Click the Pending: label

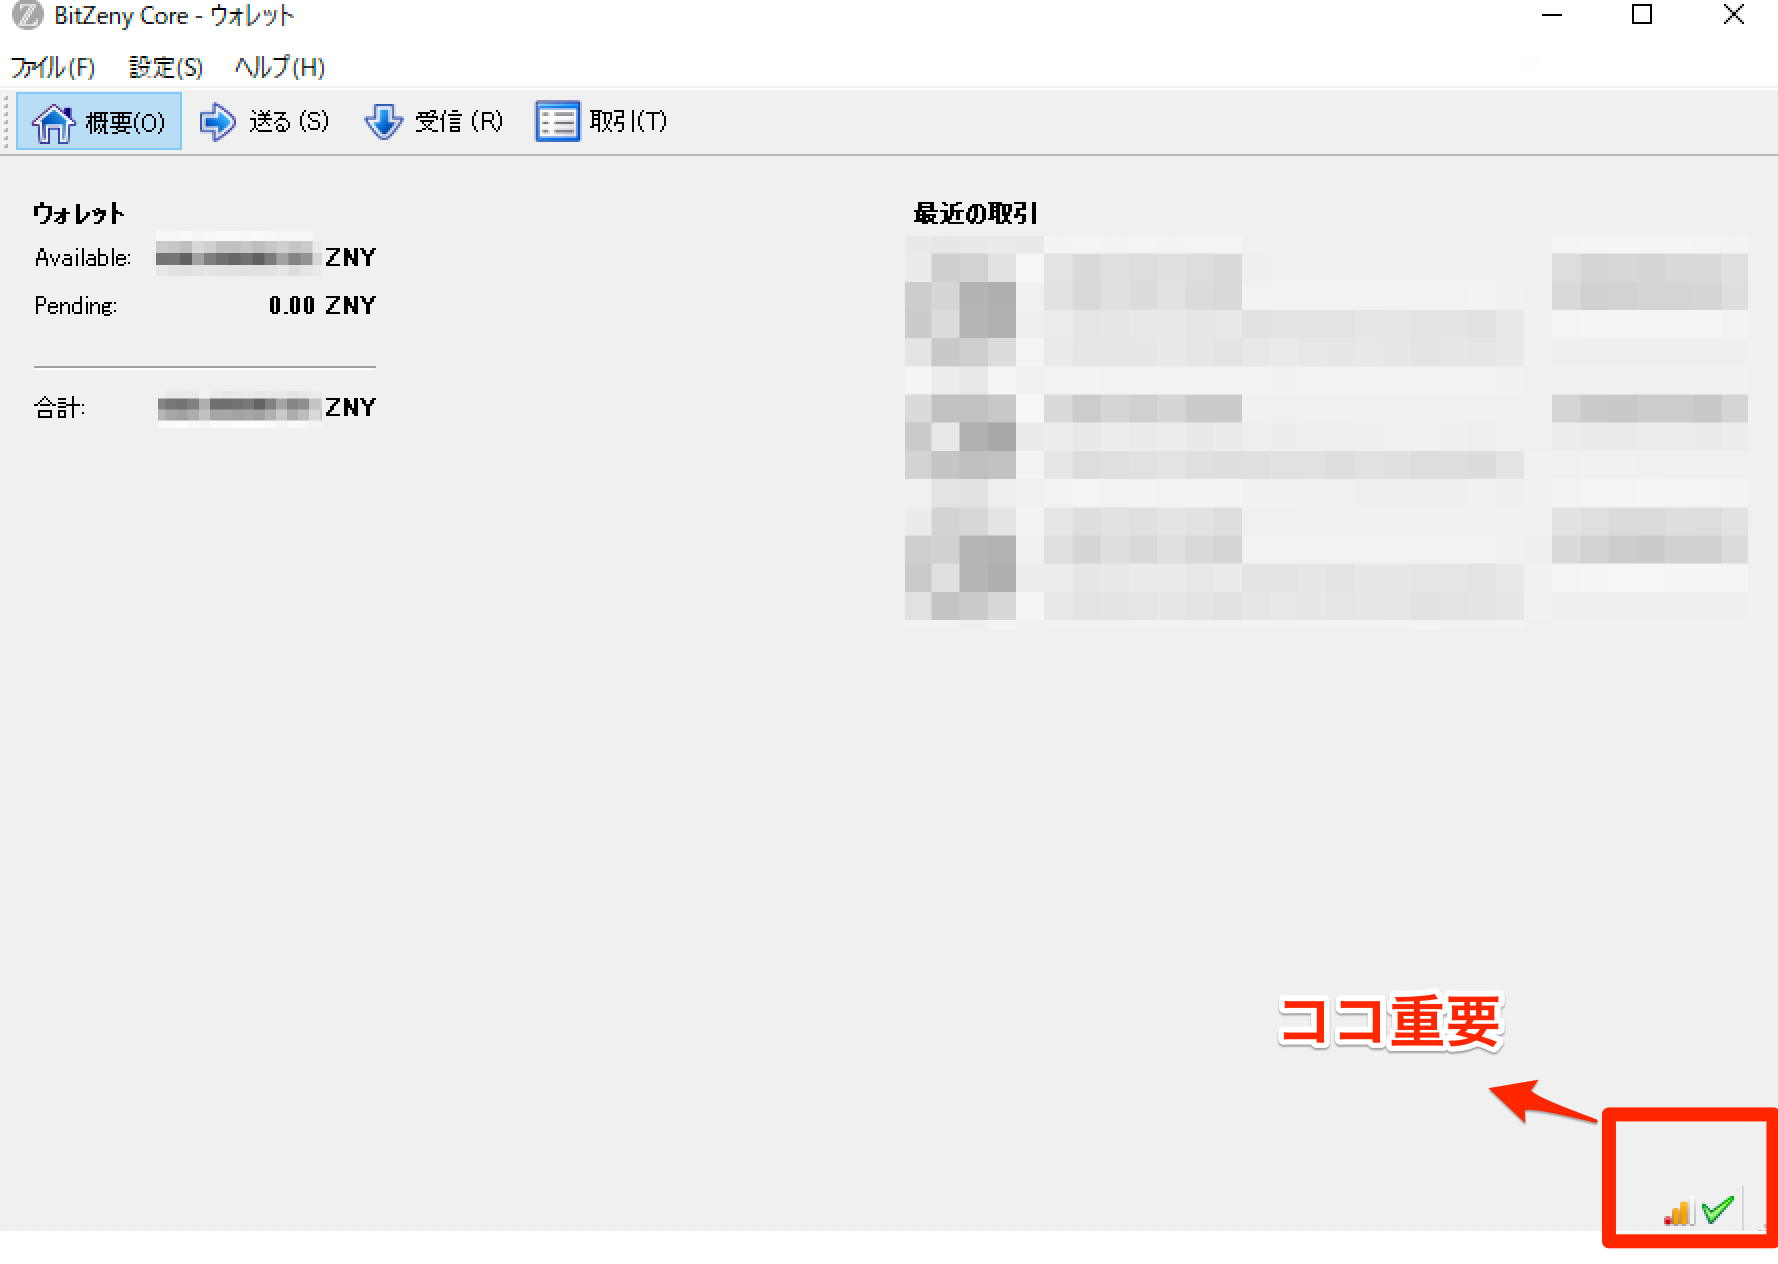click(76, 306)
